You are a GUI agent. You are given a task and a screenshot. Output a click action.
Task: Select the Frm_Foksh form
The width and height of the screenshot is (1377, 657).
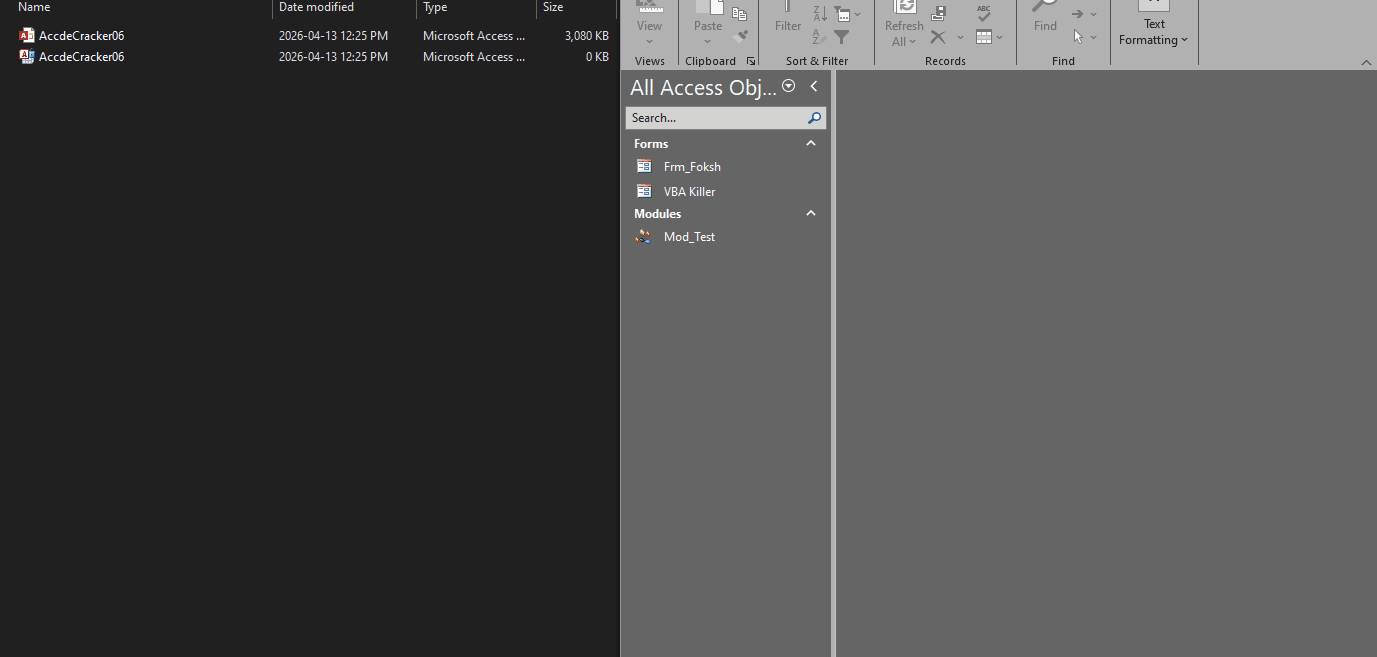(692, 167)
